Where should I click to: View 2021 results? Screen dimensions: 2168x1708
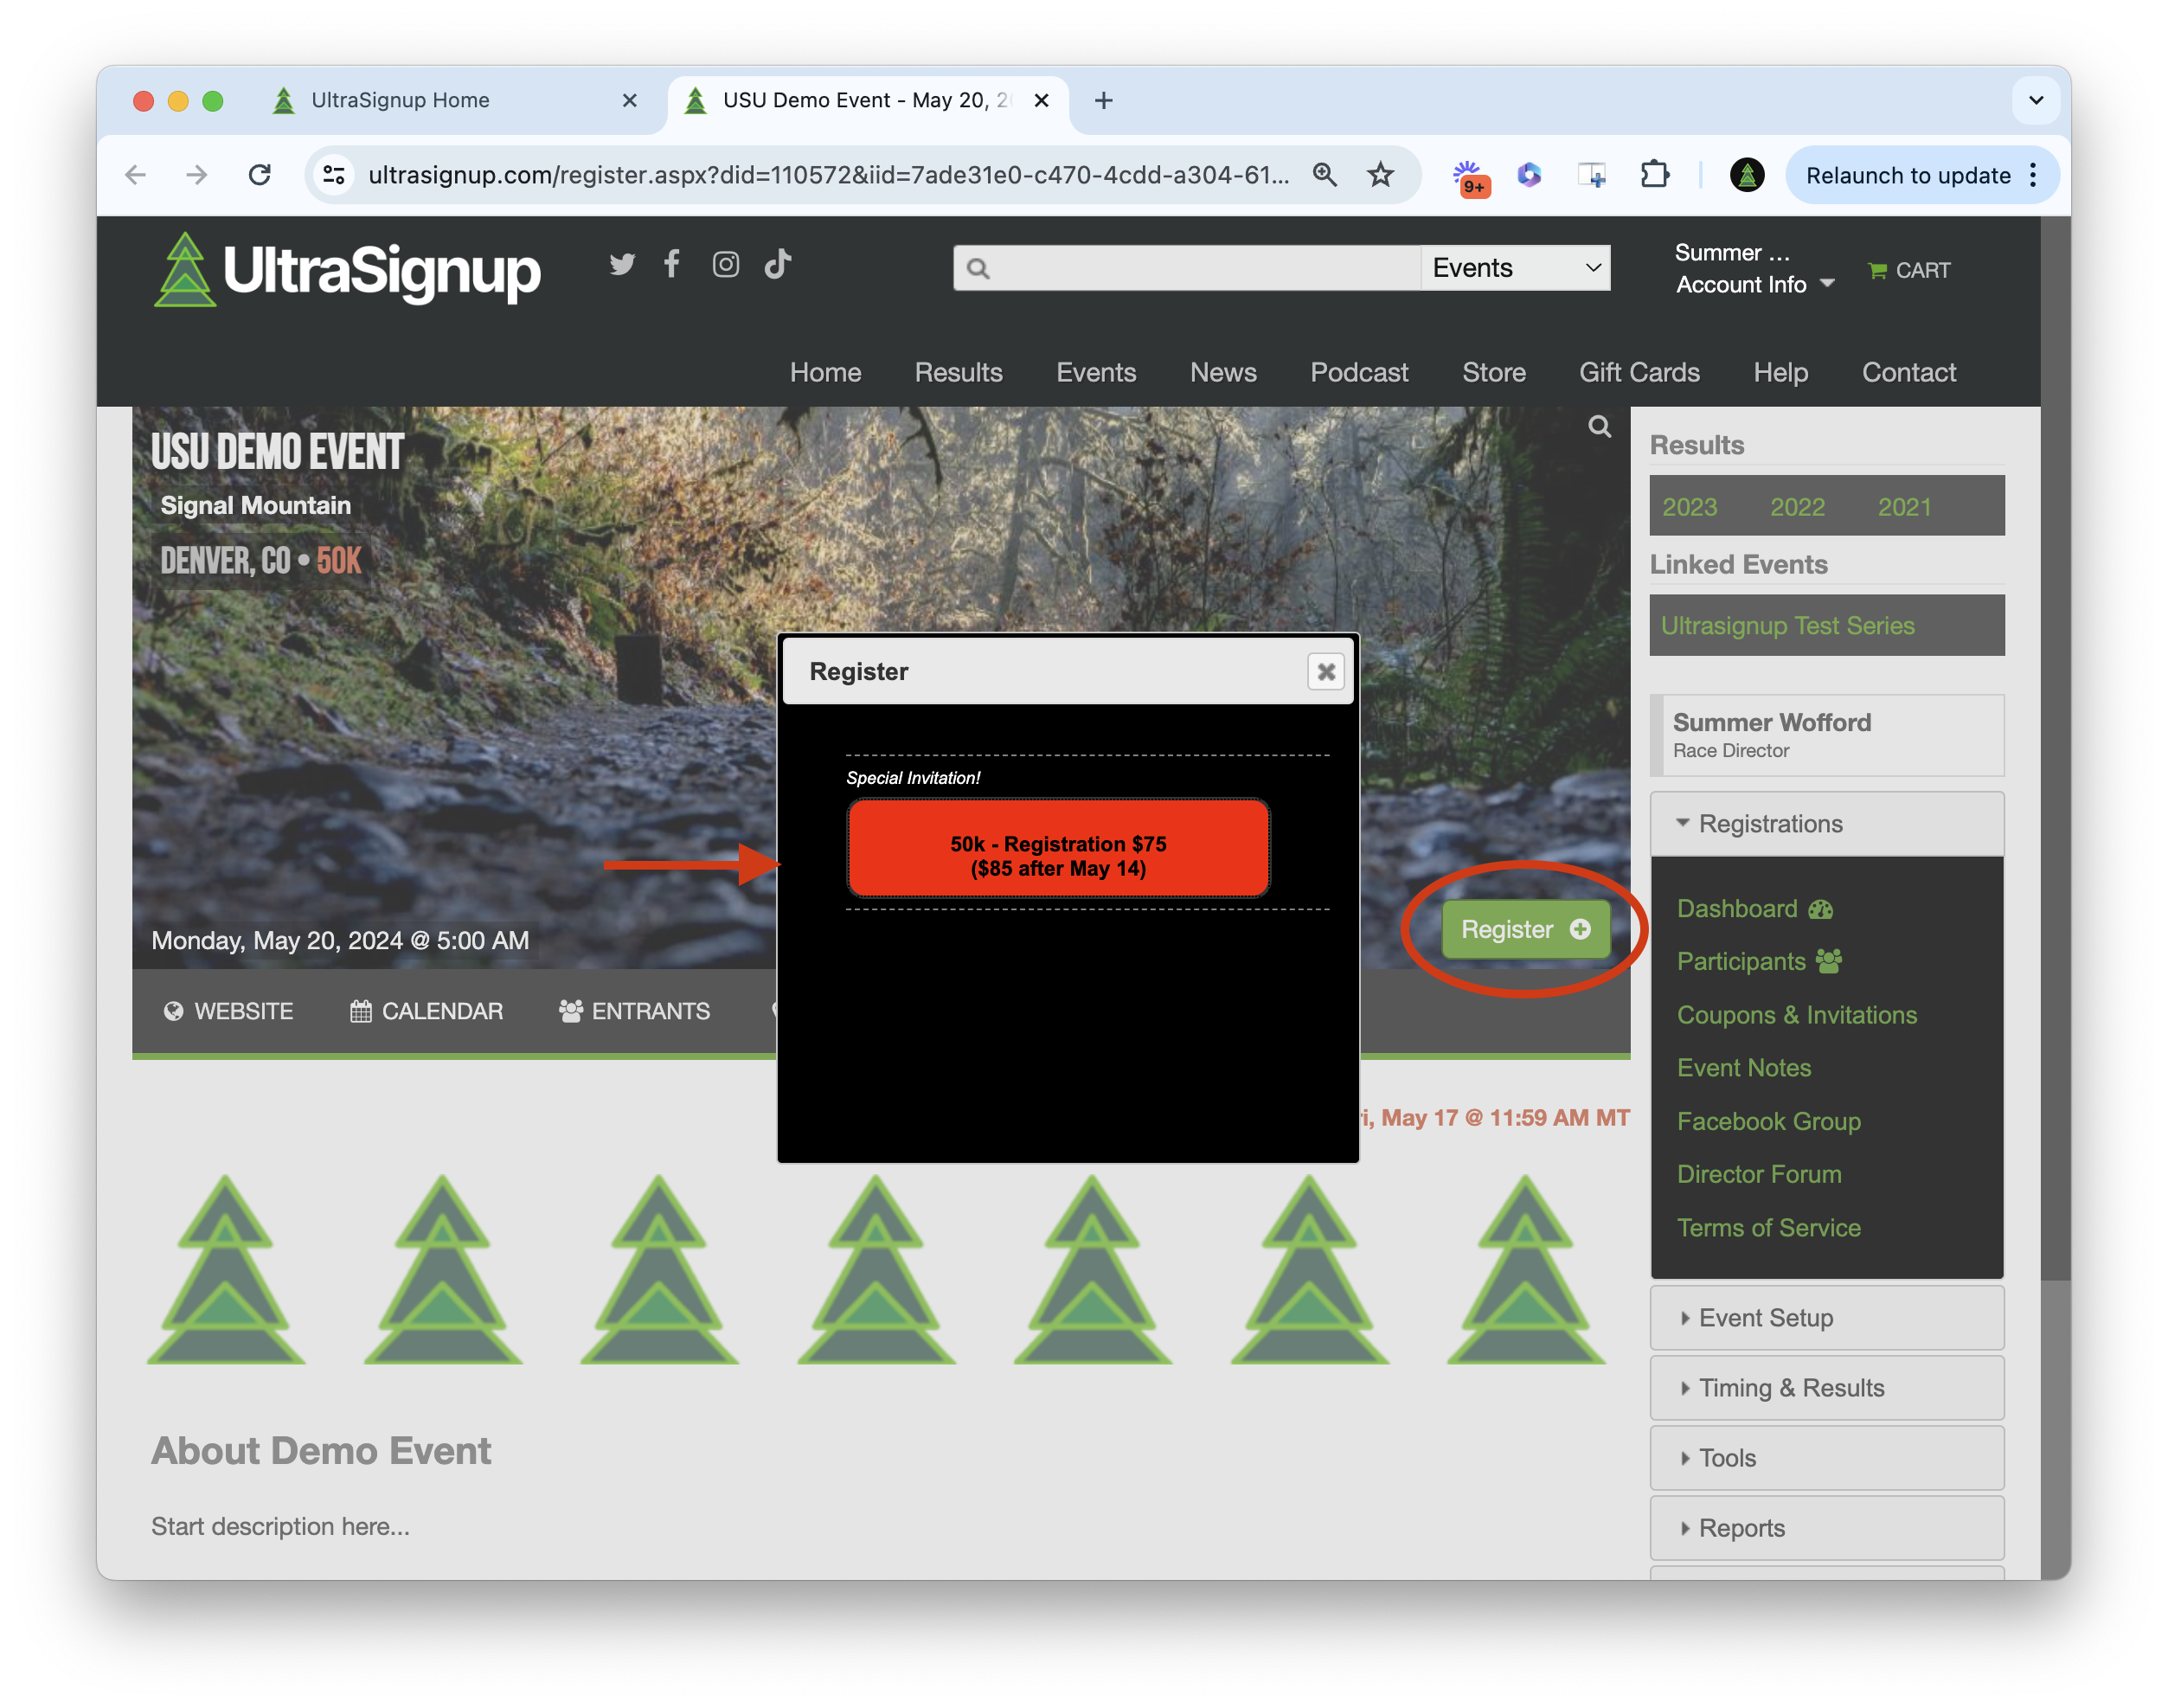click(1904, 508)
